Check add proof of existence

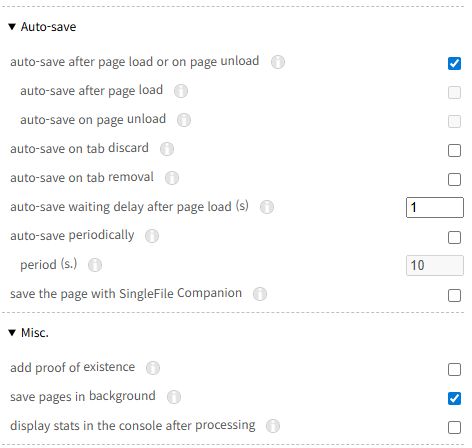[x=454, y=369]
